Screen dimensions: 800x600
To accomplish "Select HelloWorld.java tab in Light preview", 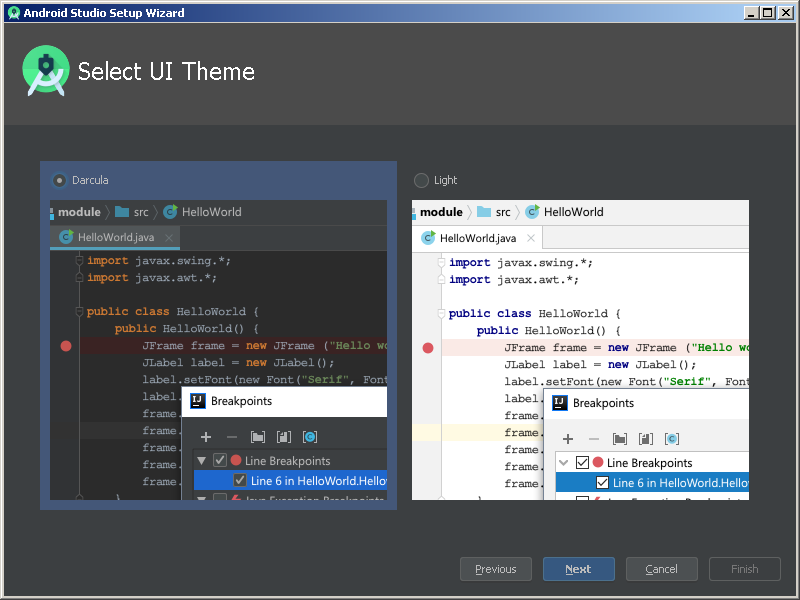I will click(477, 238).
